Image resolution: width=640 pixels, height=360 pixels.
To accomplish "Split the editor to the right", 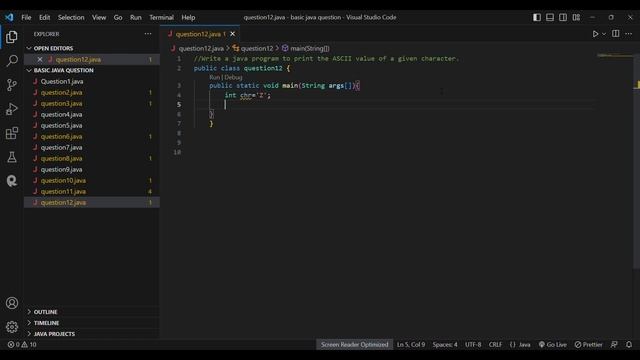I will (616, 33).
